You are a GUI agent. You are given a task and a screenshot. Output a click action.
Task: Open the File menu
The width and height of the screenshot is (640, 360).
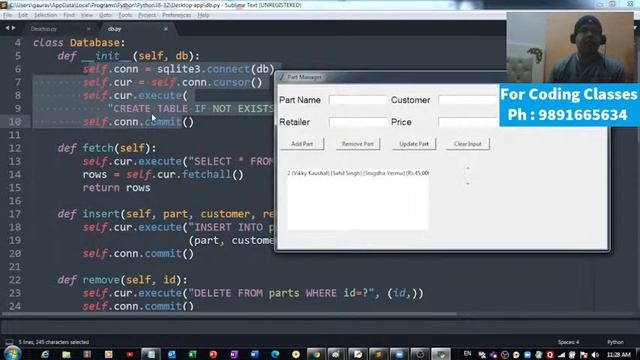pyautogui.click(x=7, y=15)
